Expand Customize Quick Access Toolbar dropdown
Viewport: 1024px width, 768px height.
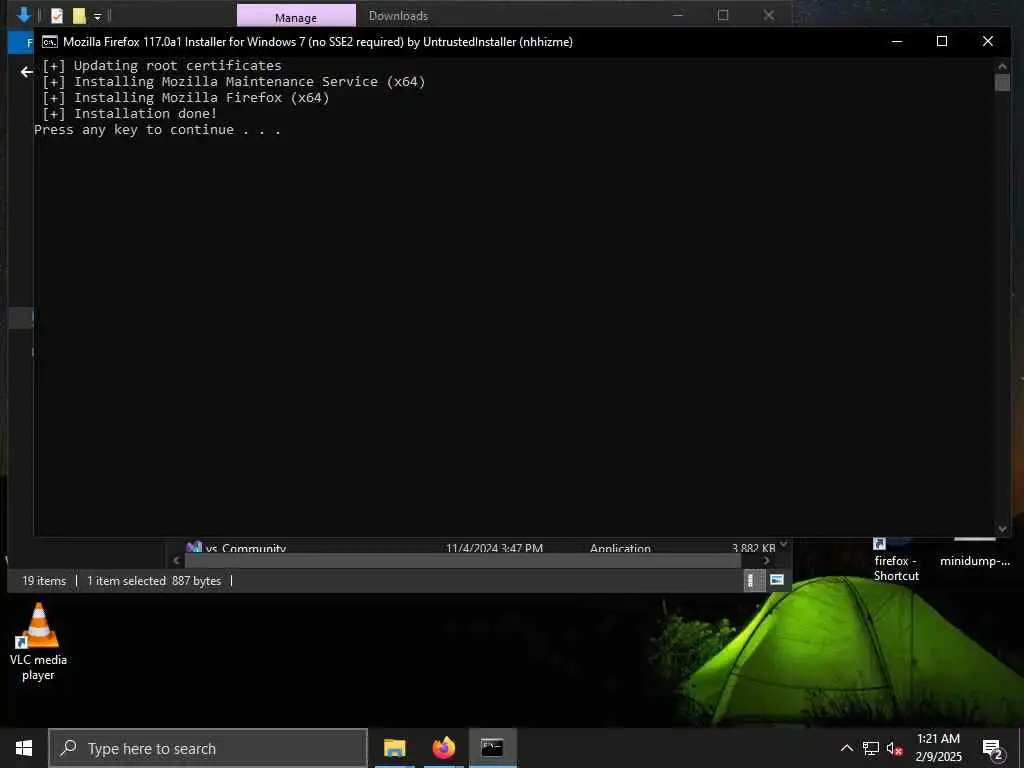[x=97, y=16]
